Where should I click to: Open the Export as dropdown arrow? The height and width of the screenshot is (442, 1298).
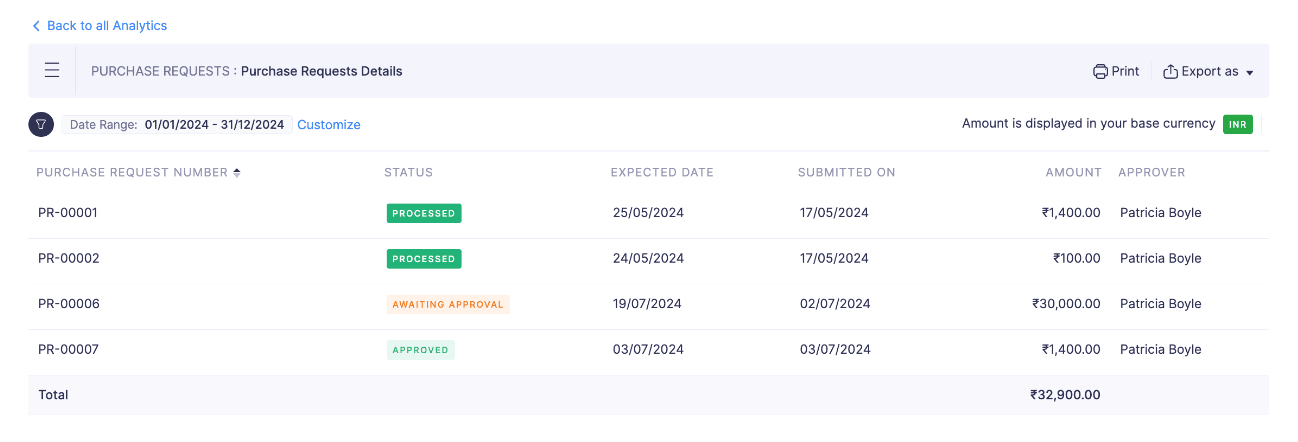[x=1250, y=73]
